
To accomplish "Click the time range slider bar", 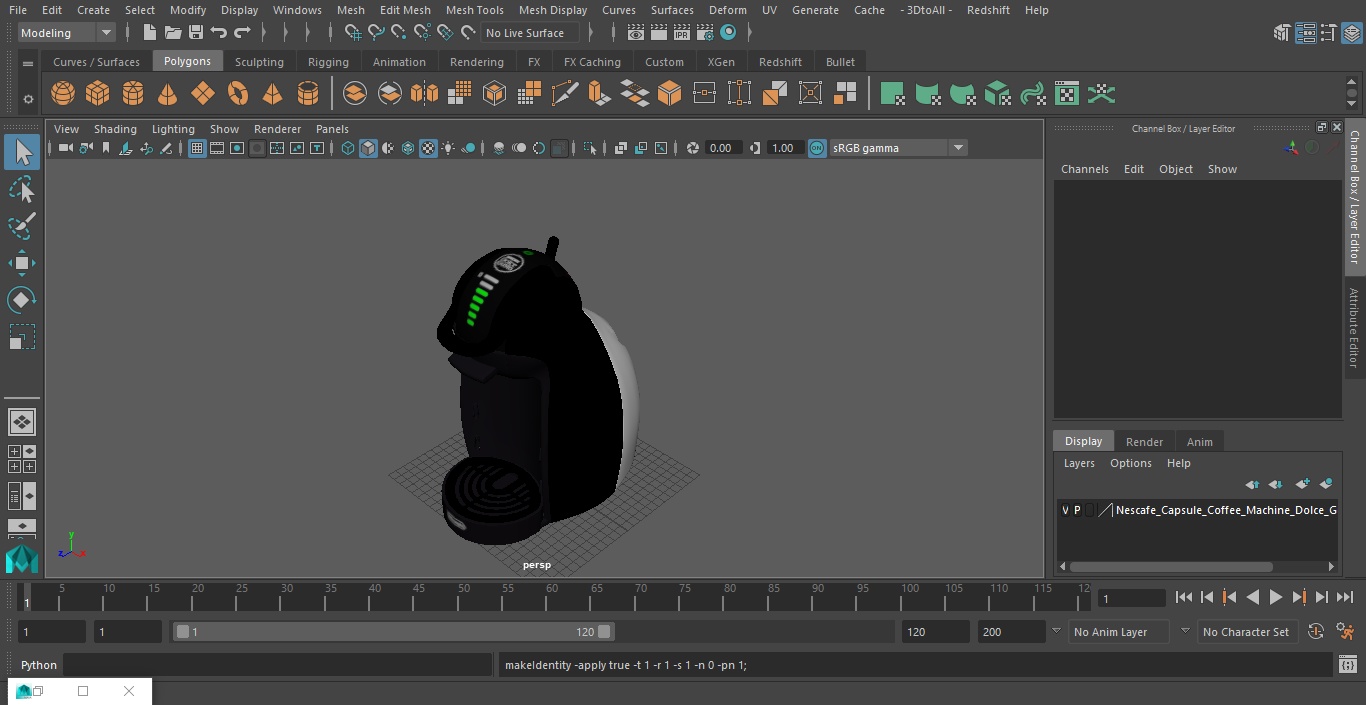I will point(395,632).
